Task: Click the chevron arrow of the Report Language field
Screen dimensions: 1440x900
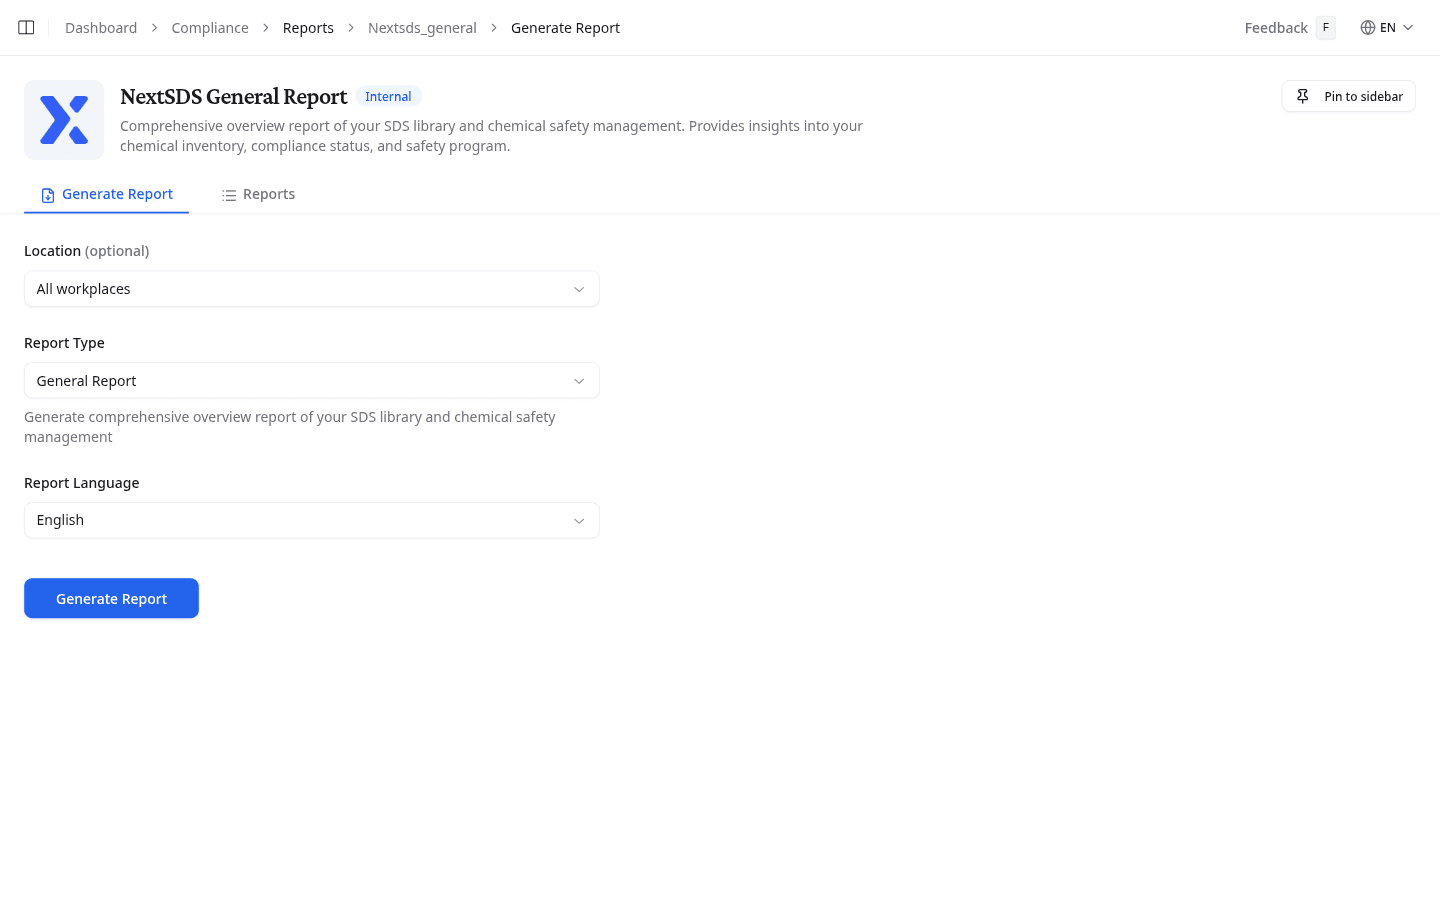Action: 579,520
